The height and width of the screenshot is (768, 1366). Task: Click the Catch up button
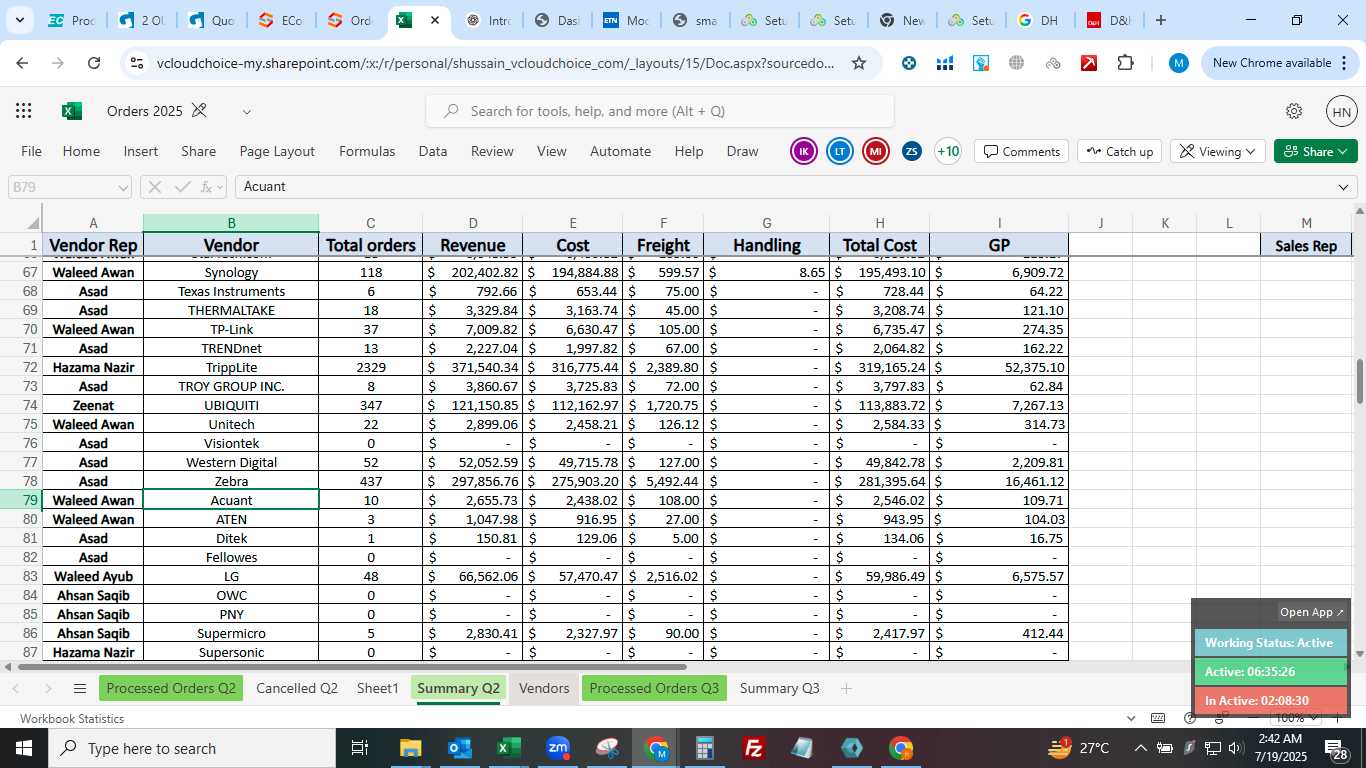coord(1120,151)
